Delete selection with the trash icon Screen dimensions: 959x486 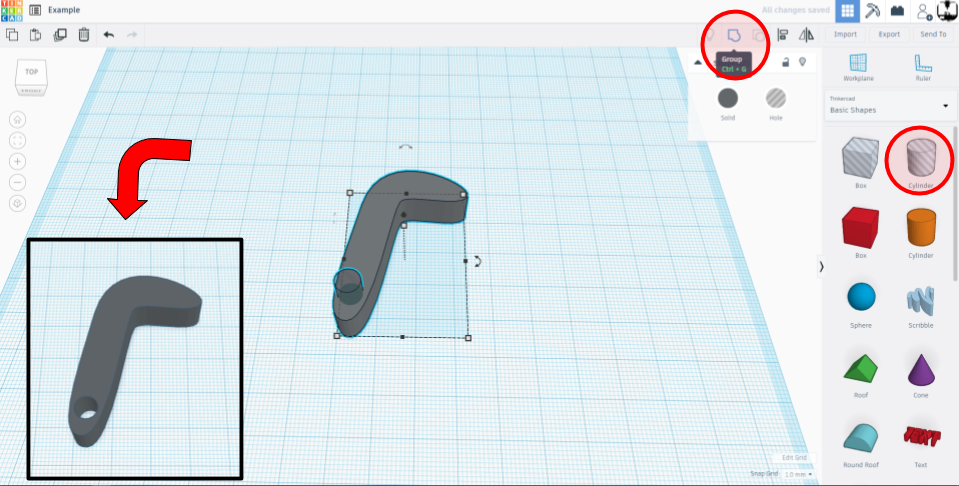tap(84, 35)
